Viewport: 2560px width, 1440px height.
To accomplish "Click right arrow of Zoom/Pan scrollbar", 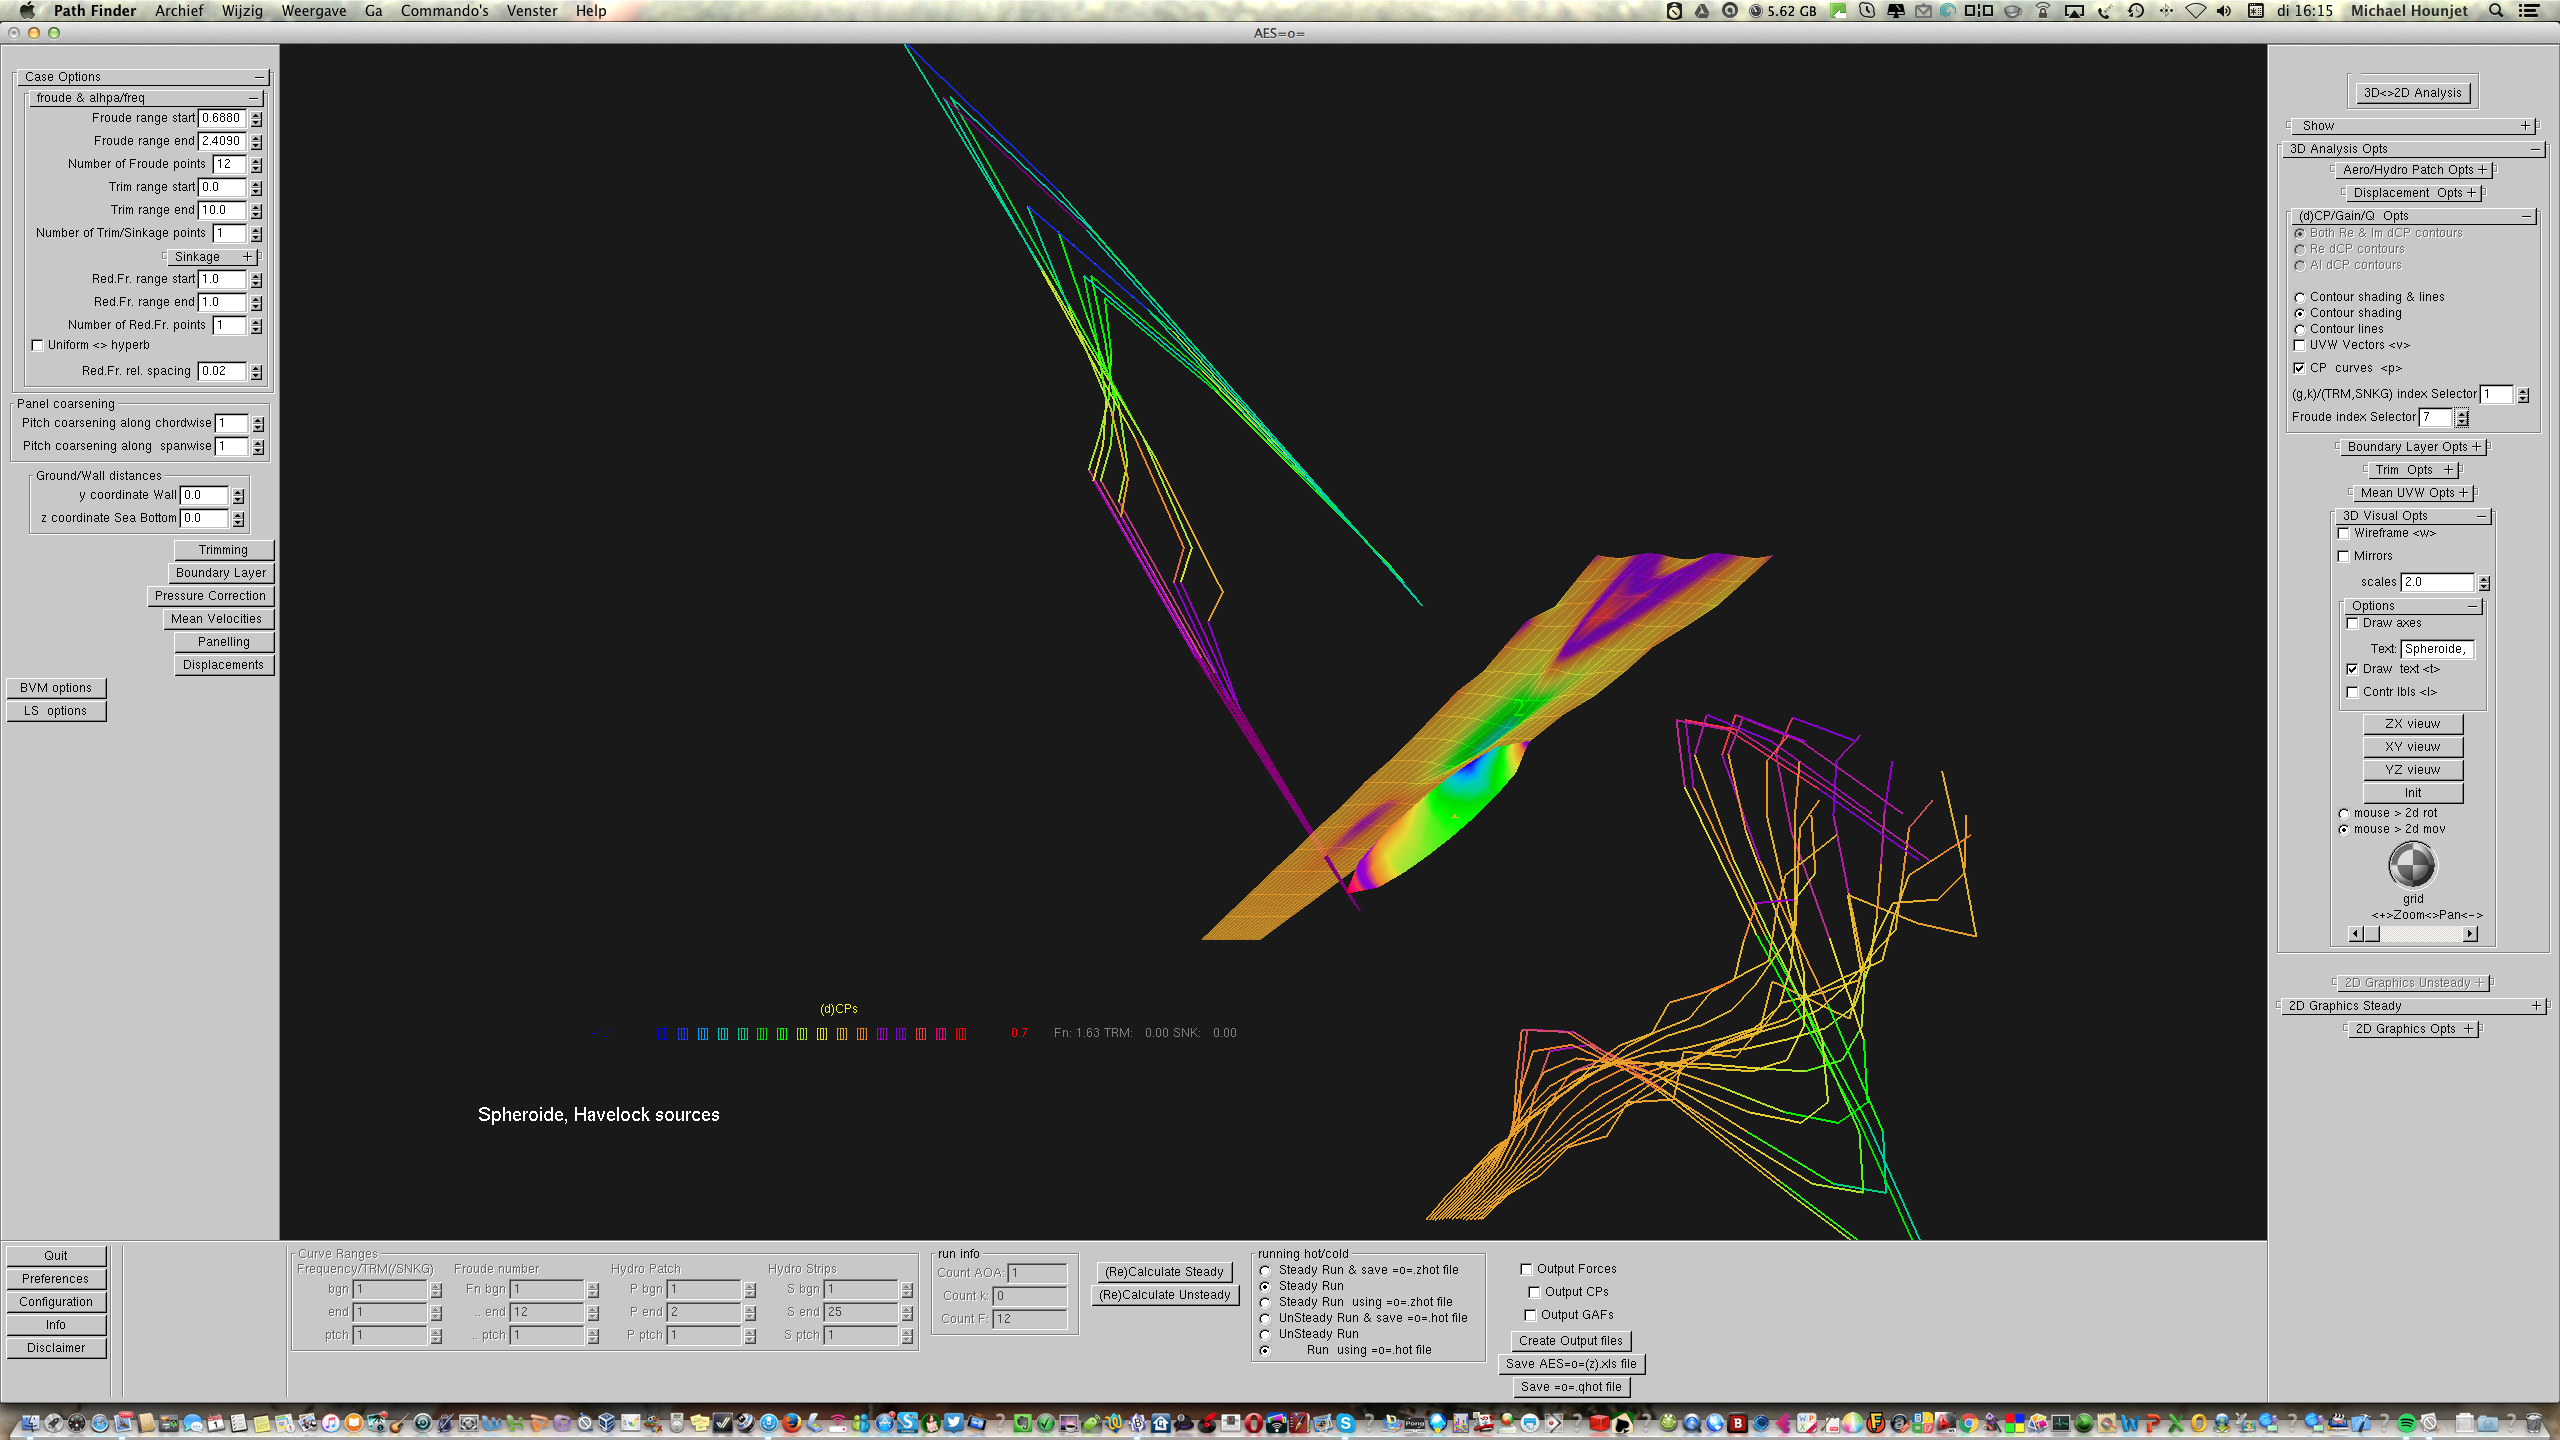I will point(2470,934).
